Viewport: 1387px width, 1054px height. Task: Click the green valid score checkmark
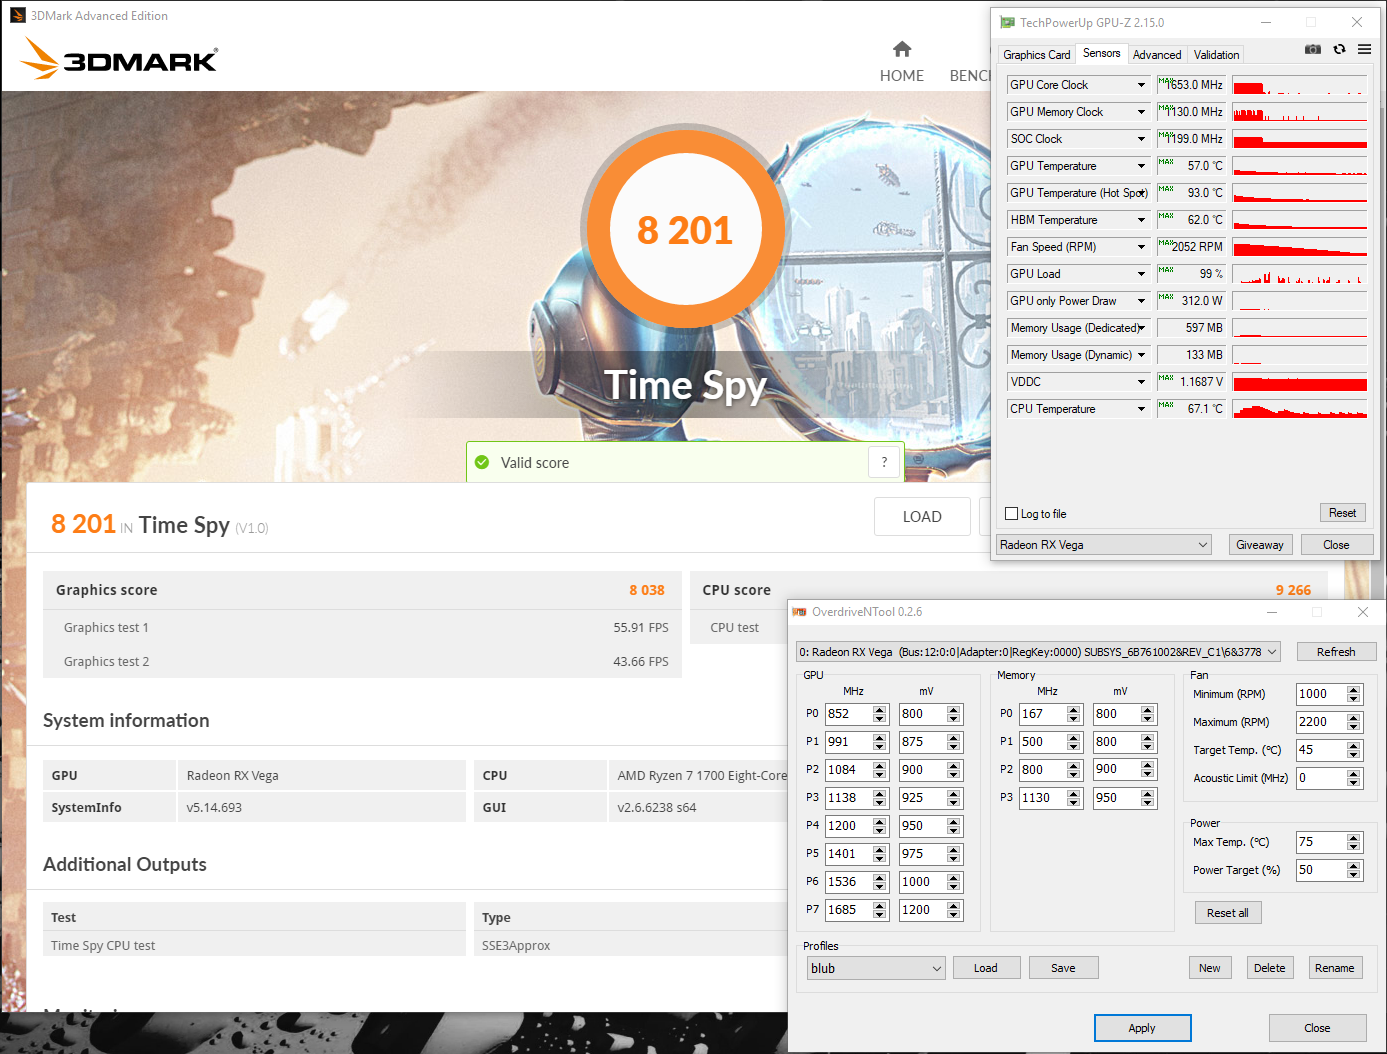pos(482,462)
